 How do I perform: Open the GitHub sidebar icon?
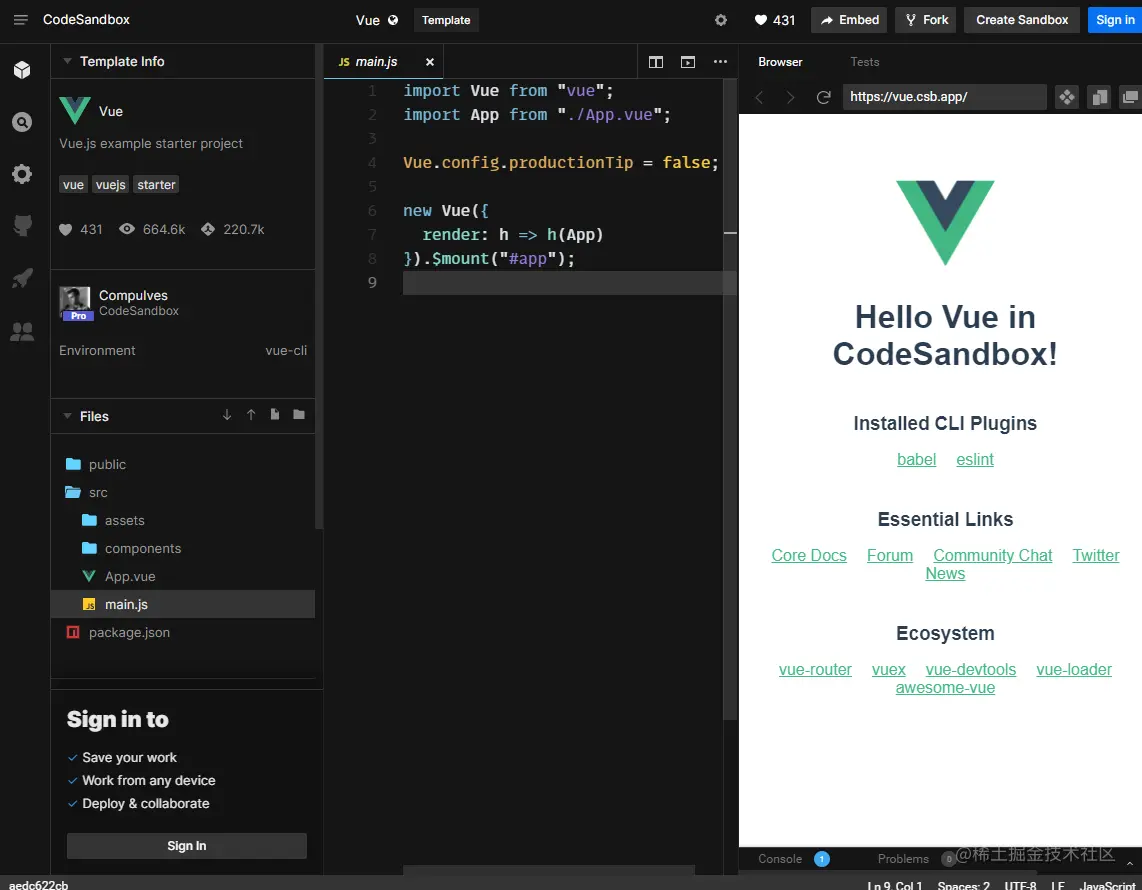[x=22, y=226]
